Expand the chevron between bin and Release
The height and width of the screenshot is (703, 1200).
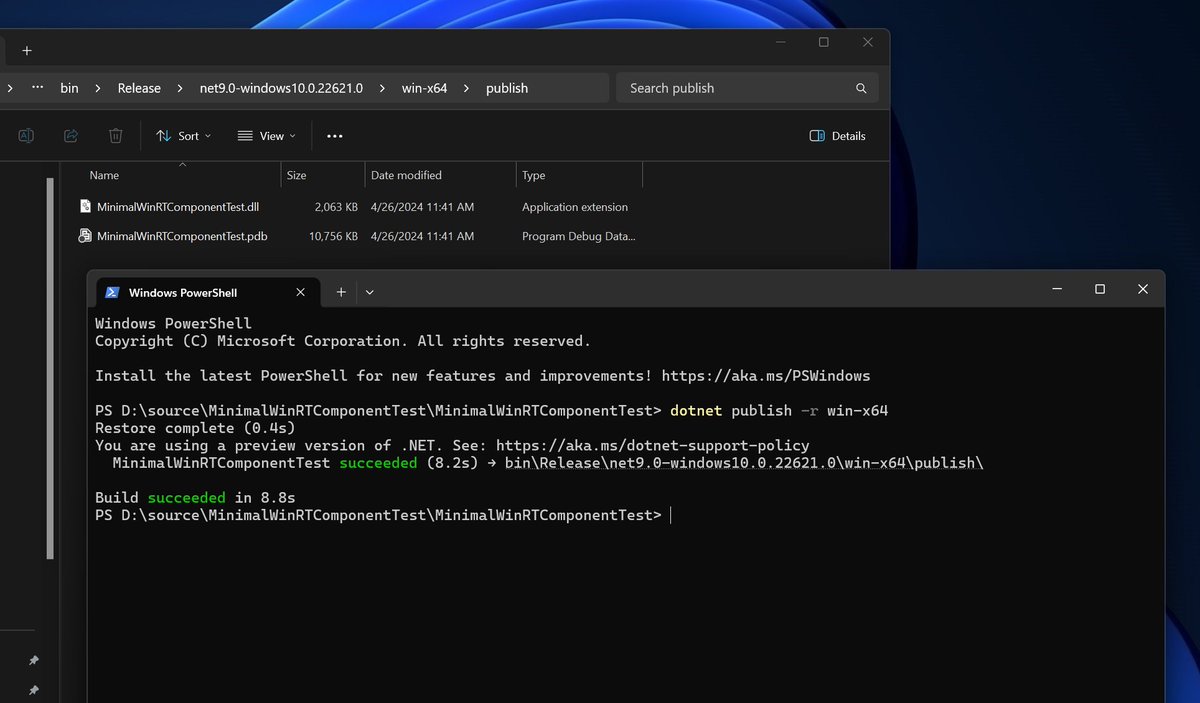tap(98, 88)
